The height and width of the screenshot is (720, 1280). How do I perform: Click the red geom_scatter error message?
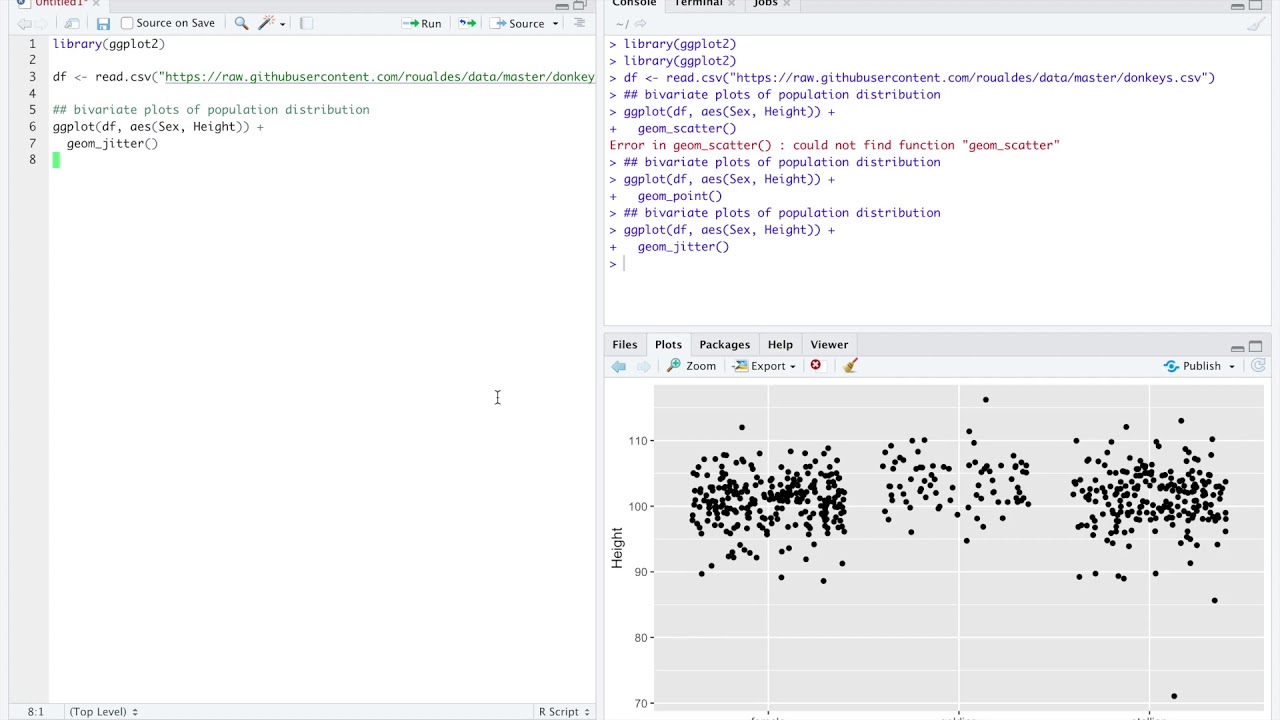click(x=834, y=145)
